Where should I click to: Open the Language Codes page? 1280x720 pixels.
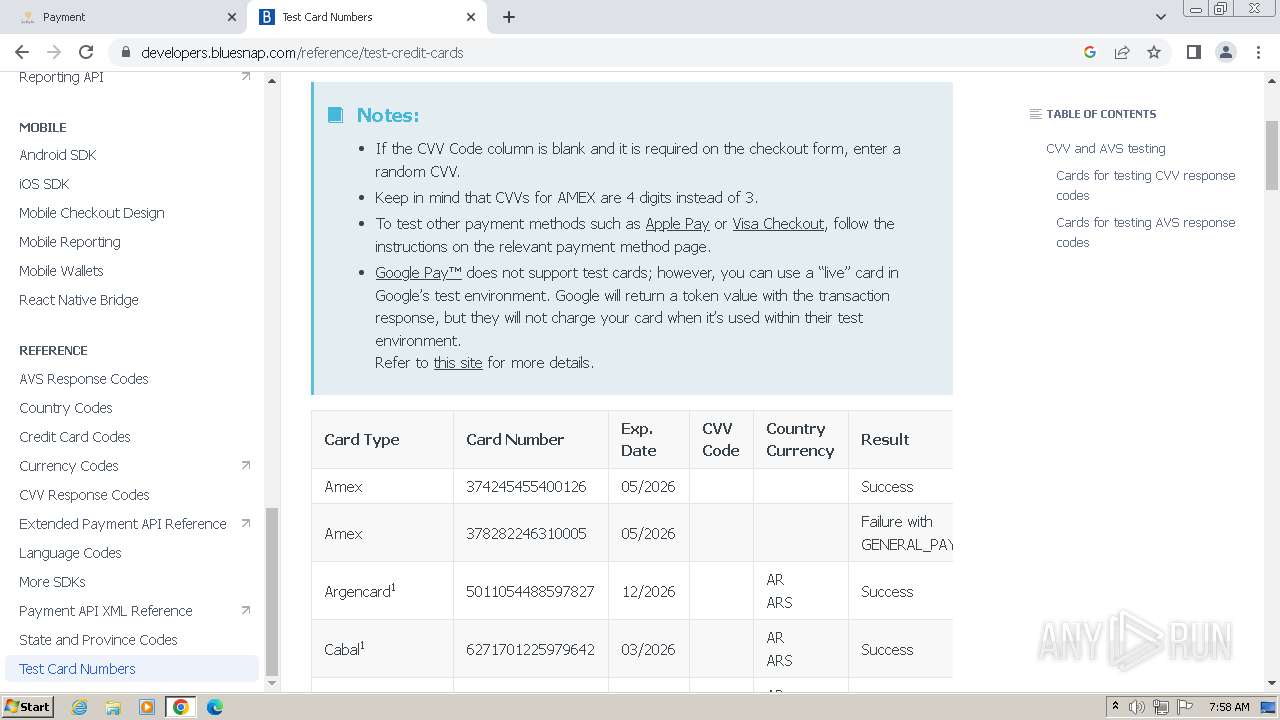click(70, 553)
